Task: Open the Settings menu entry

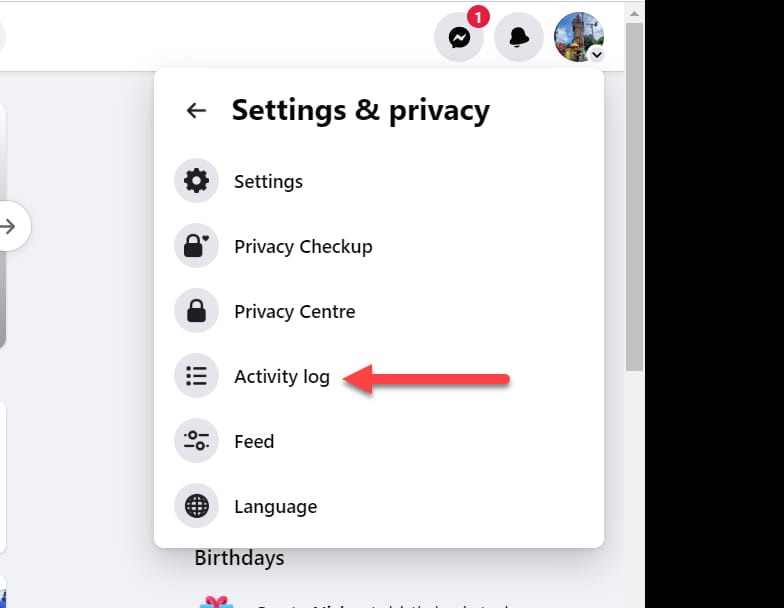Action: coord(378,181)
